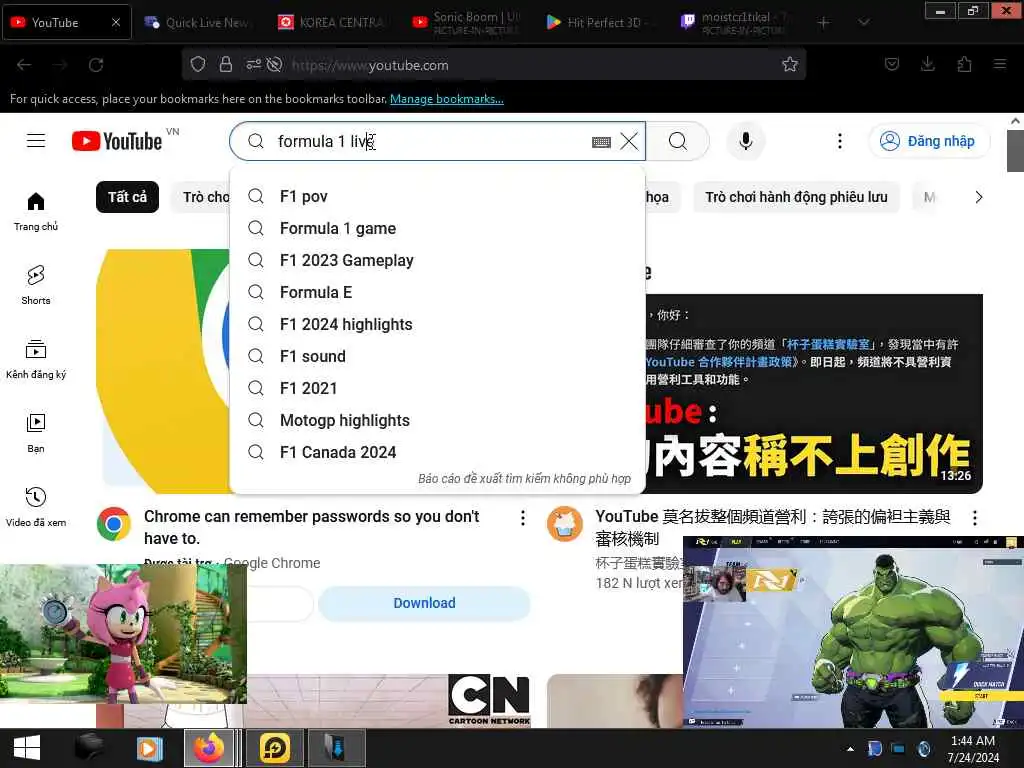Click 'Báo cáo đề xuất tìm kiếm không phù hợp'
1024x768 pixels.
pyautogui.click(x=524, y=478)
